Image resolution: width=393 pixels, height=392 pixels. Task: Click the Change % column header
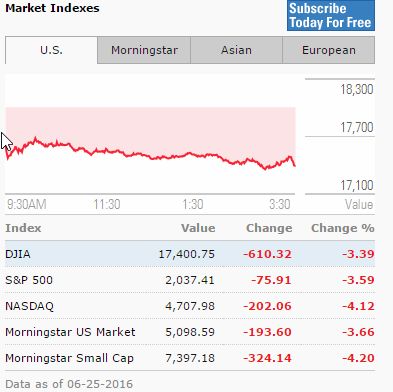343,228
